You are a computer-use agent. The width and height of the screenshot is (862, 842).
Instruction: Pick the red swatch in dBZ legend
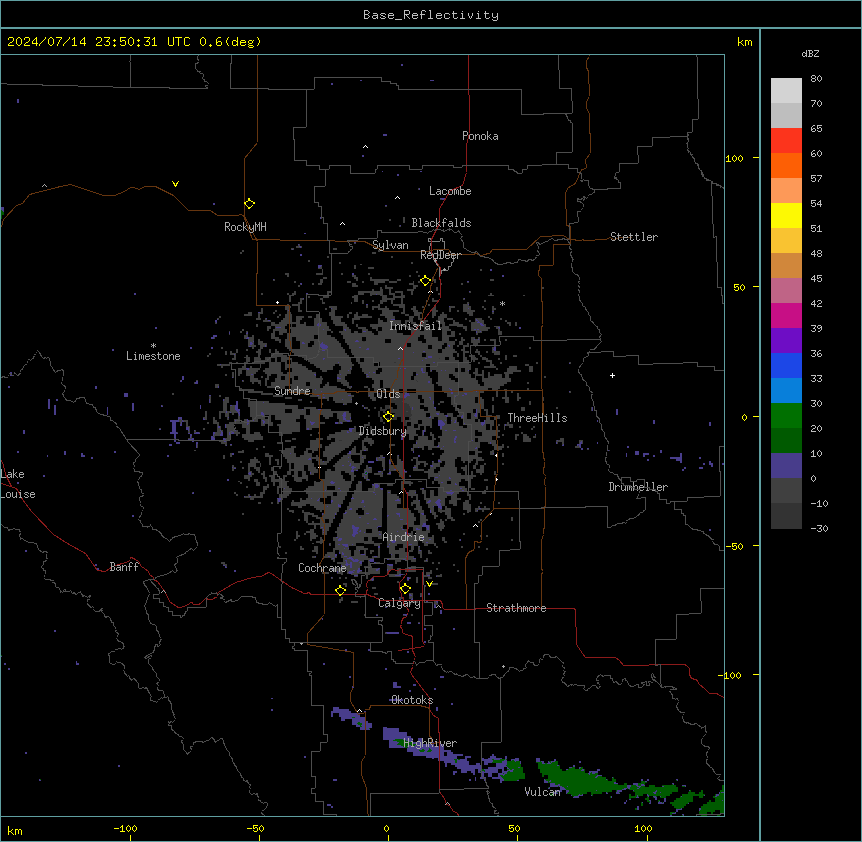pos(786,140)
